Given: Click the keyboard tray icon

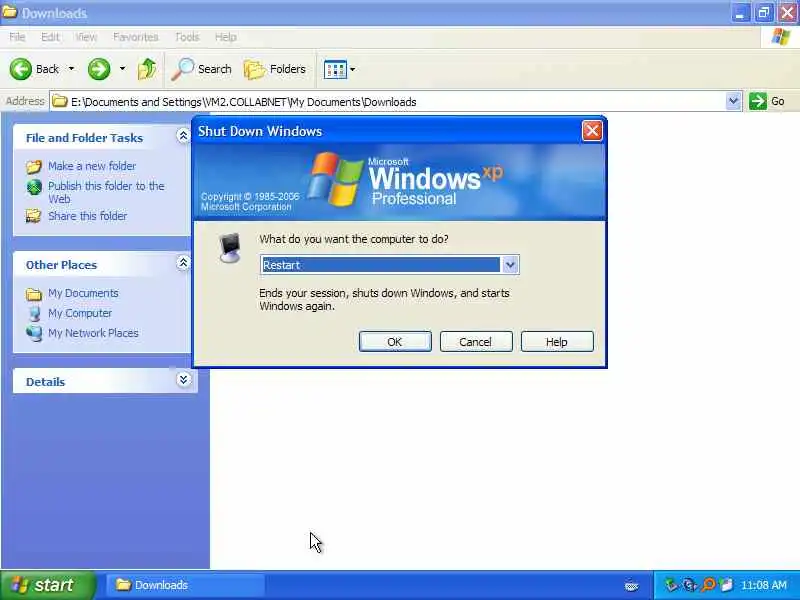Looking at the screenshot, I should 632,586.
